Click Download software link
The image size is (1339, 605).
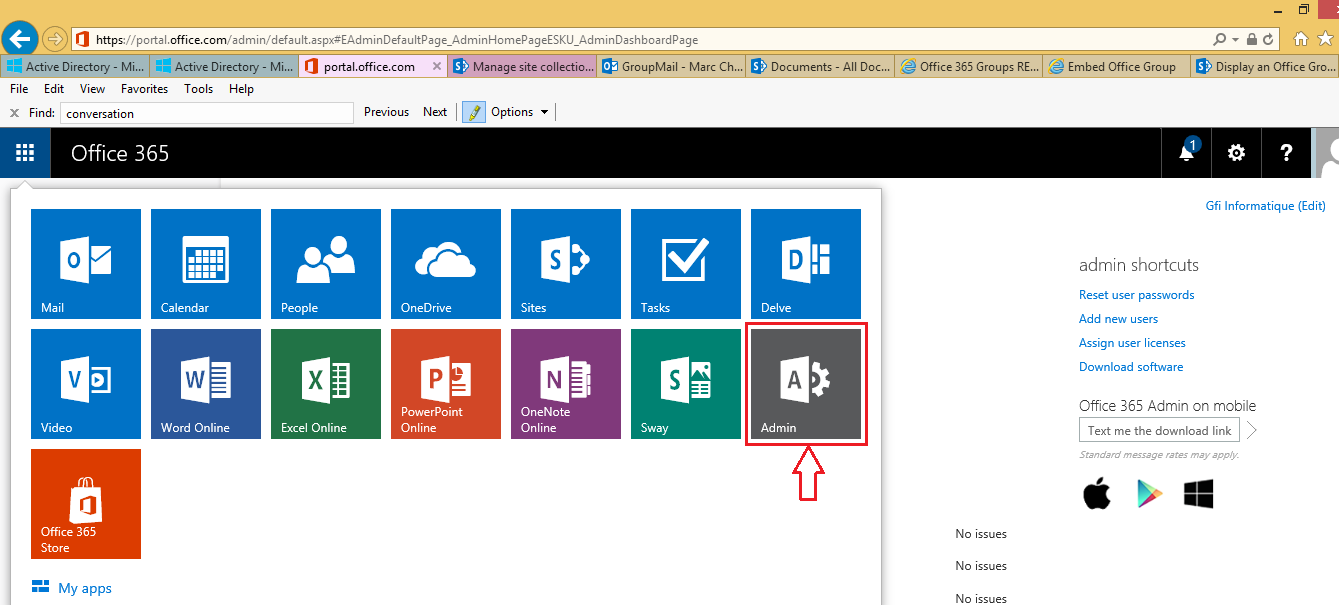click(1131, 367)
